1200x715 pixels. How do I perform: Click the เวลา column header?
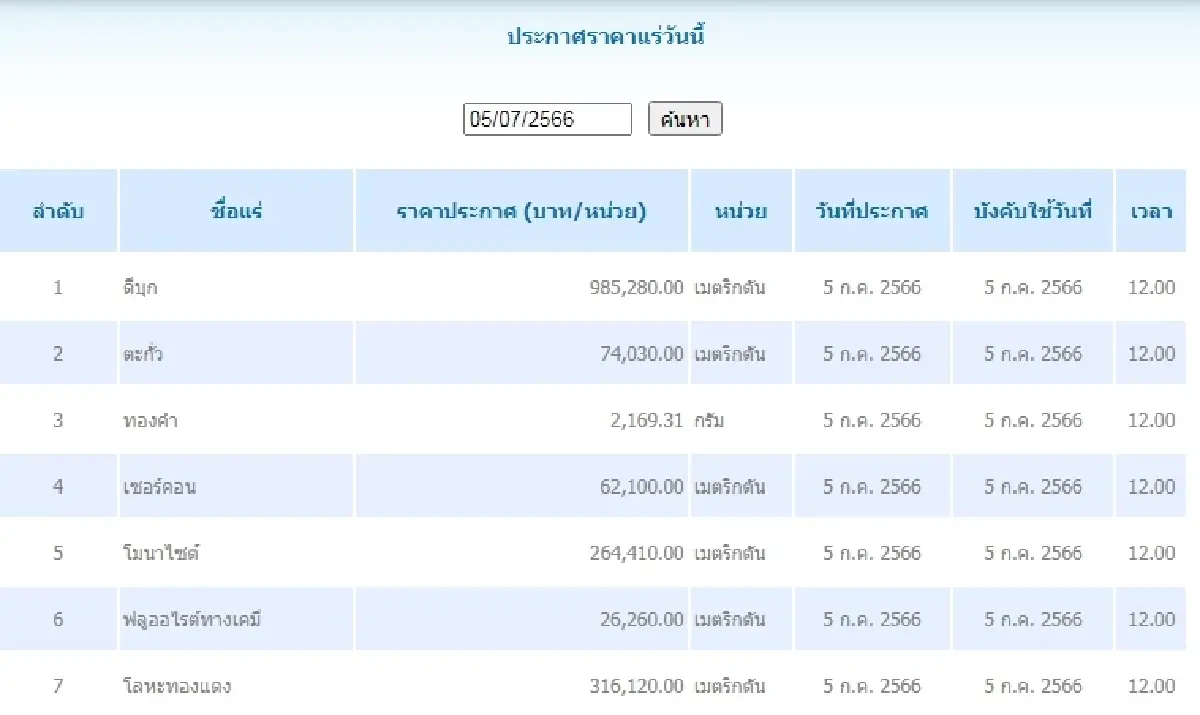click(1151, 211)
